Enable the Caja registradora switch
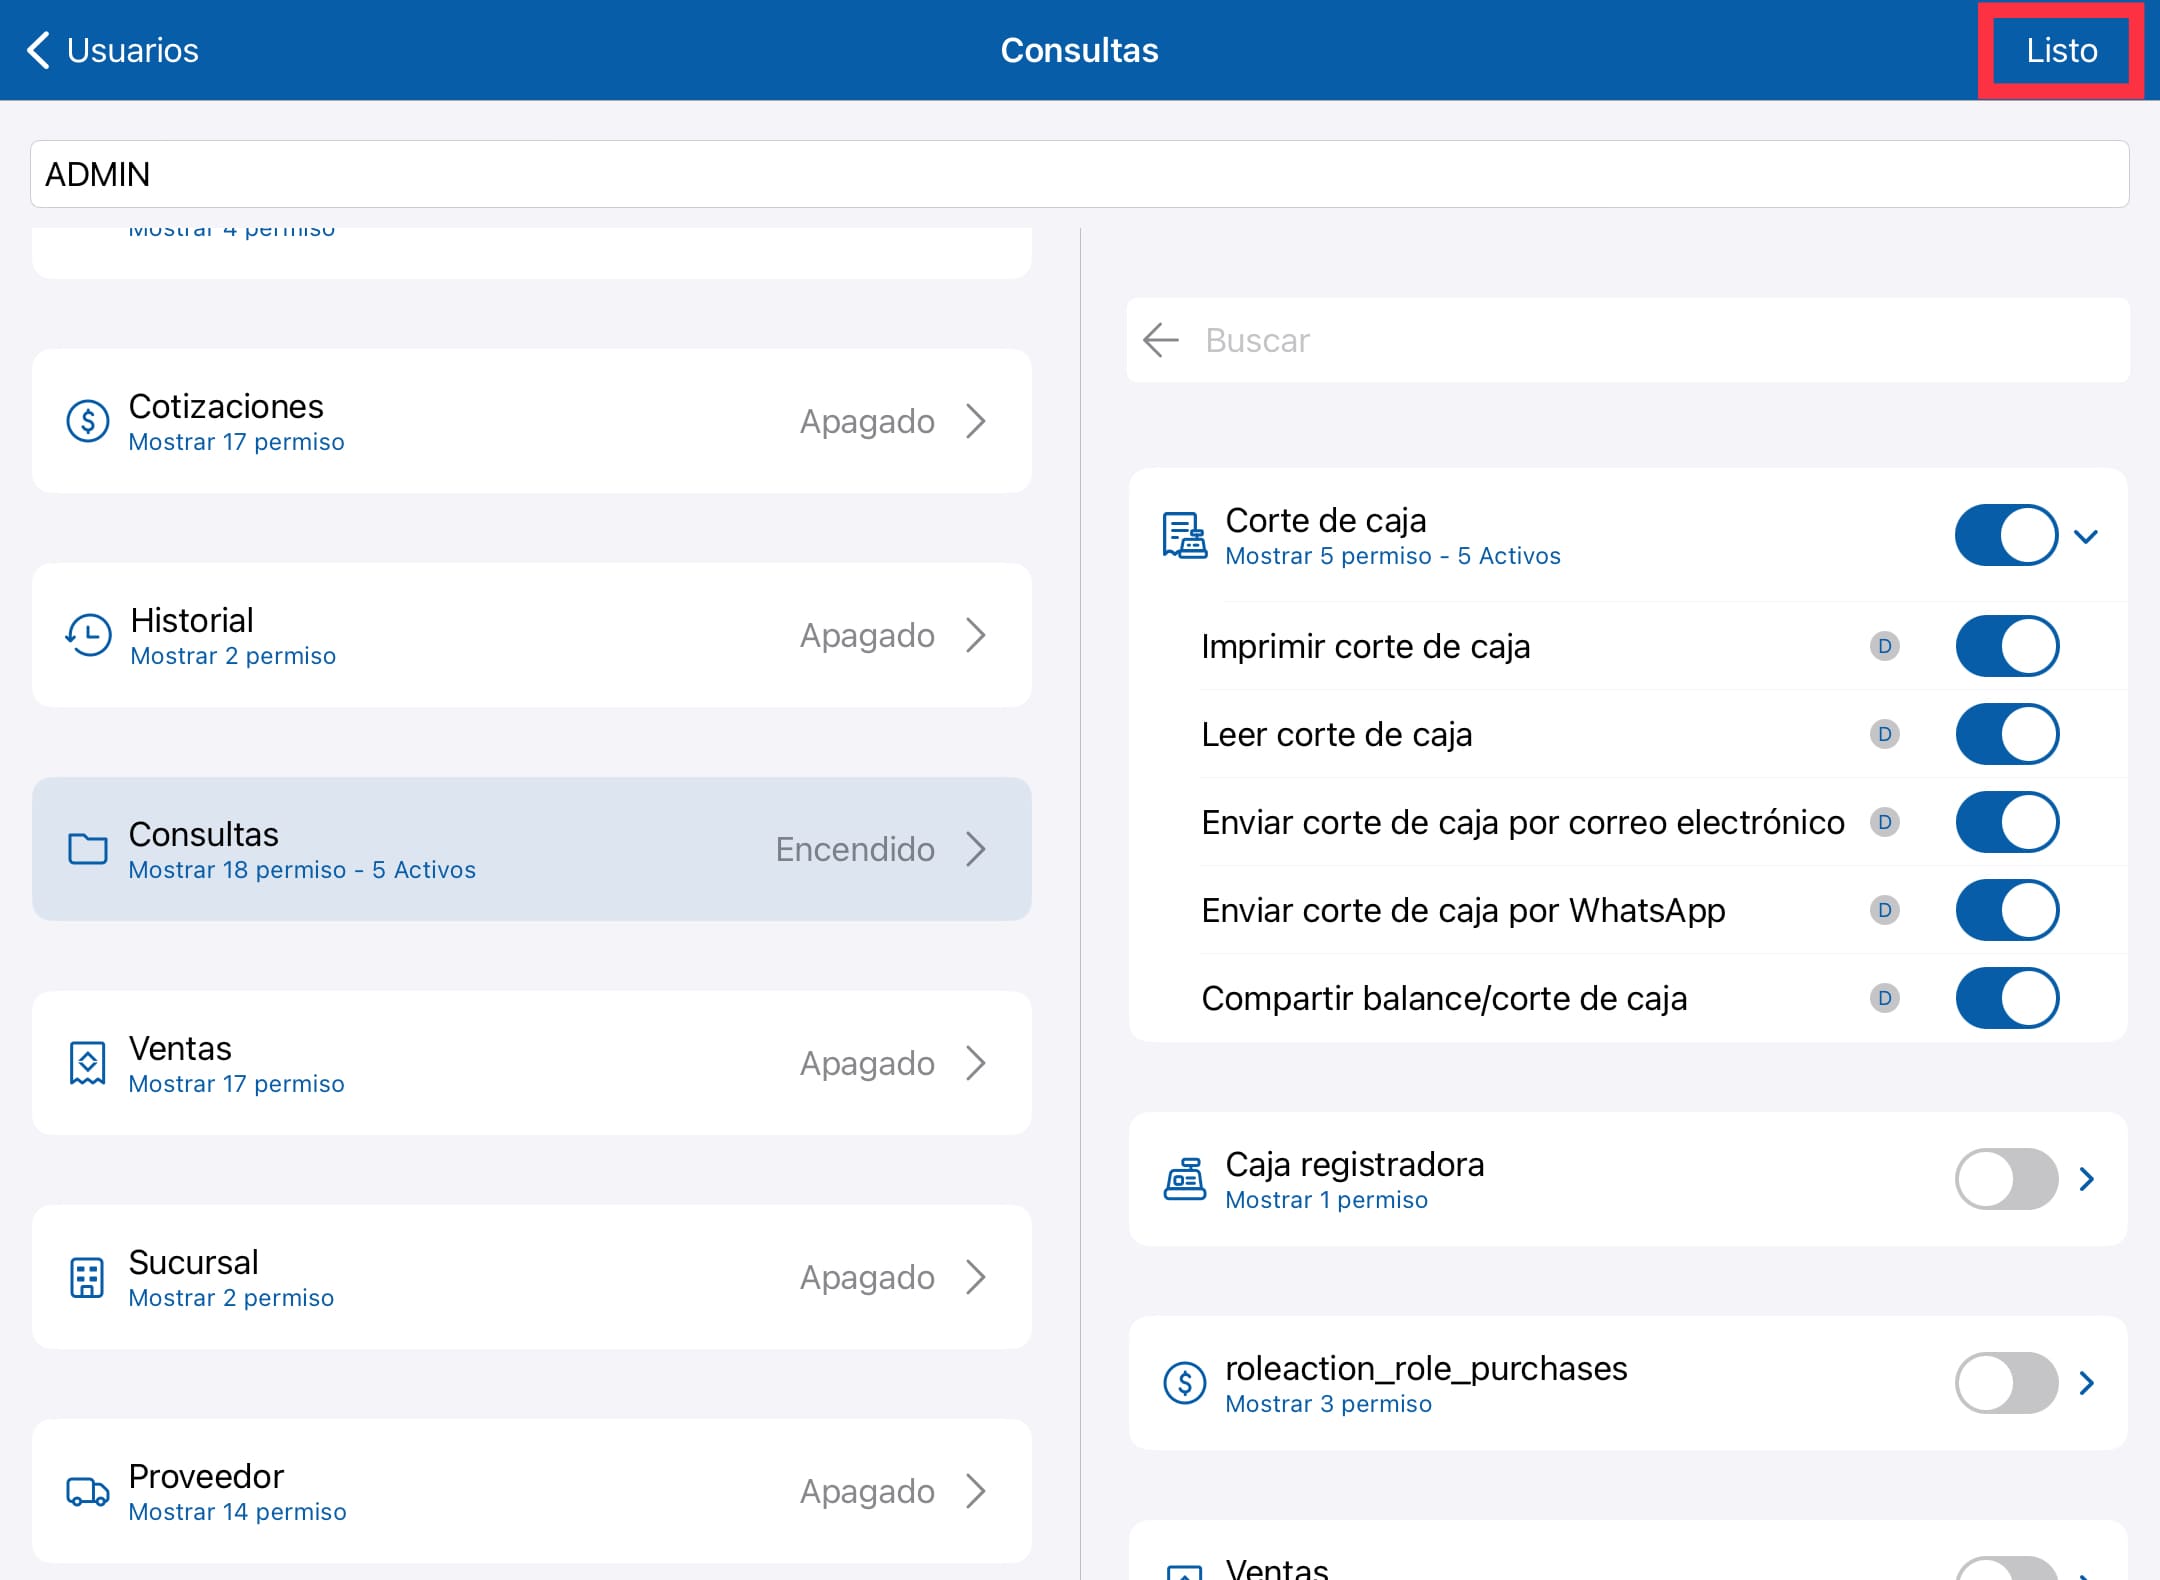The image size is (2160, 1580). (x=2006, y=1179)
